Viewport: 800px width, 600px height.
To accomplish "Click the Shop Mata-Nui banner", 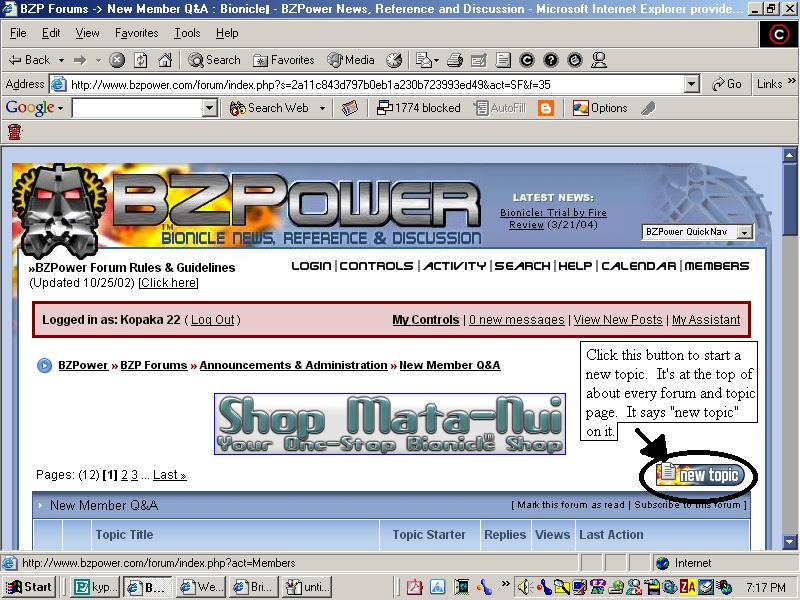I will (x=390, y=424).
